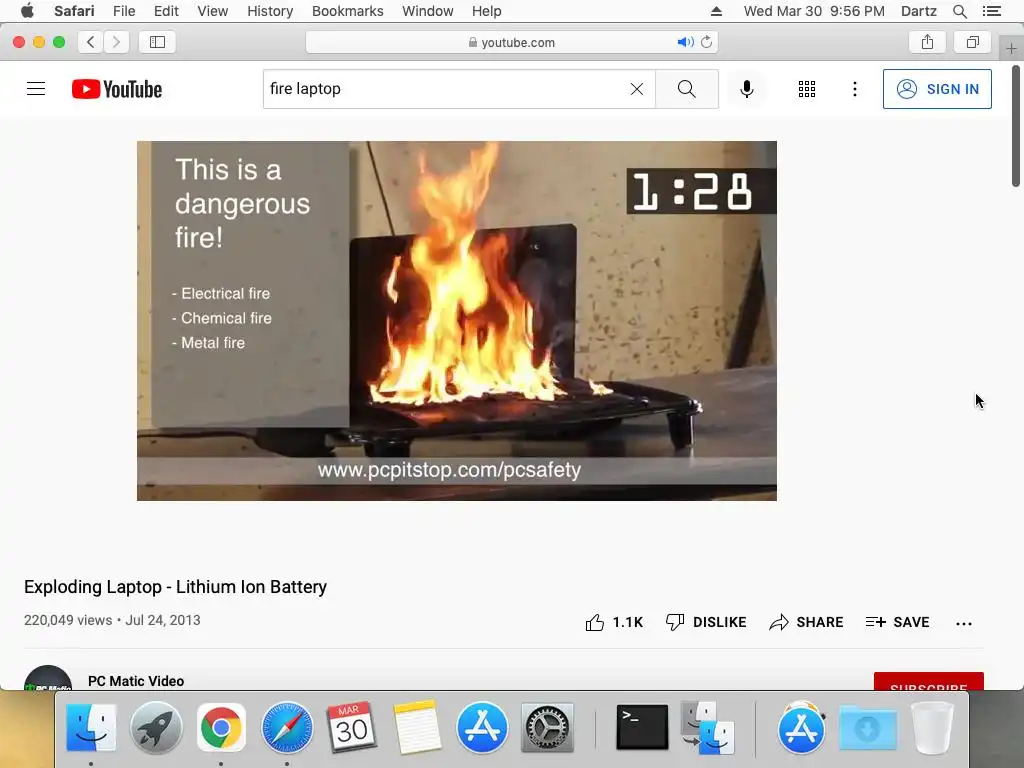Click the video player to pause

coord(456,321)
